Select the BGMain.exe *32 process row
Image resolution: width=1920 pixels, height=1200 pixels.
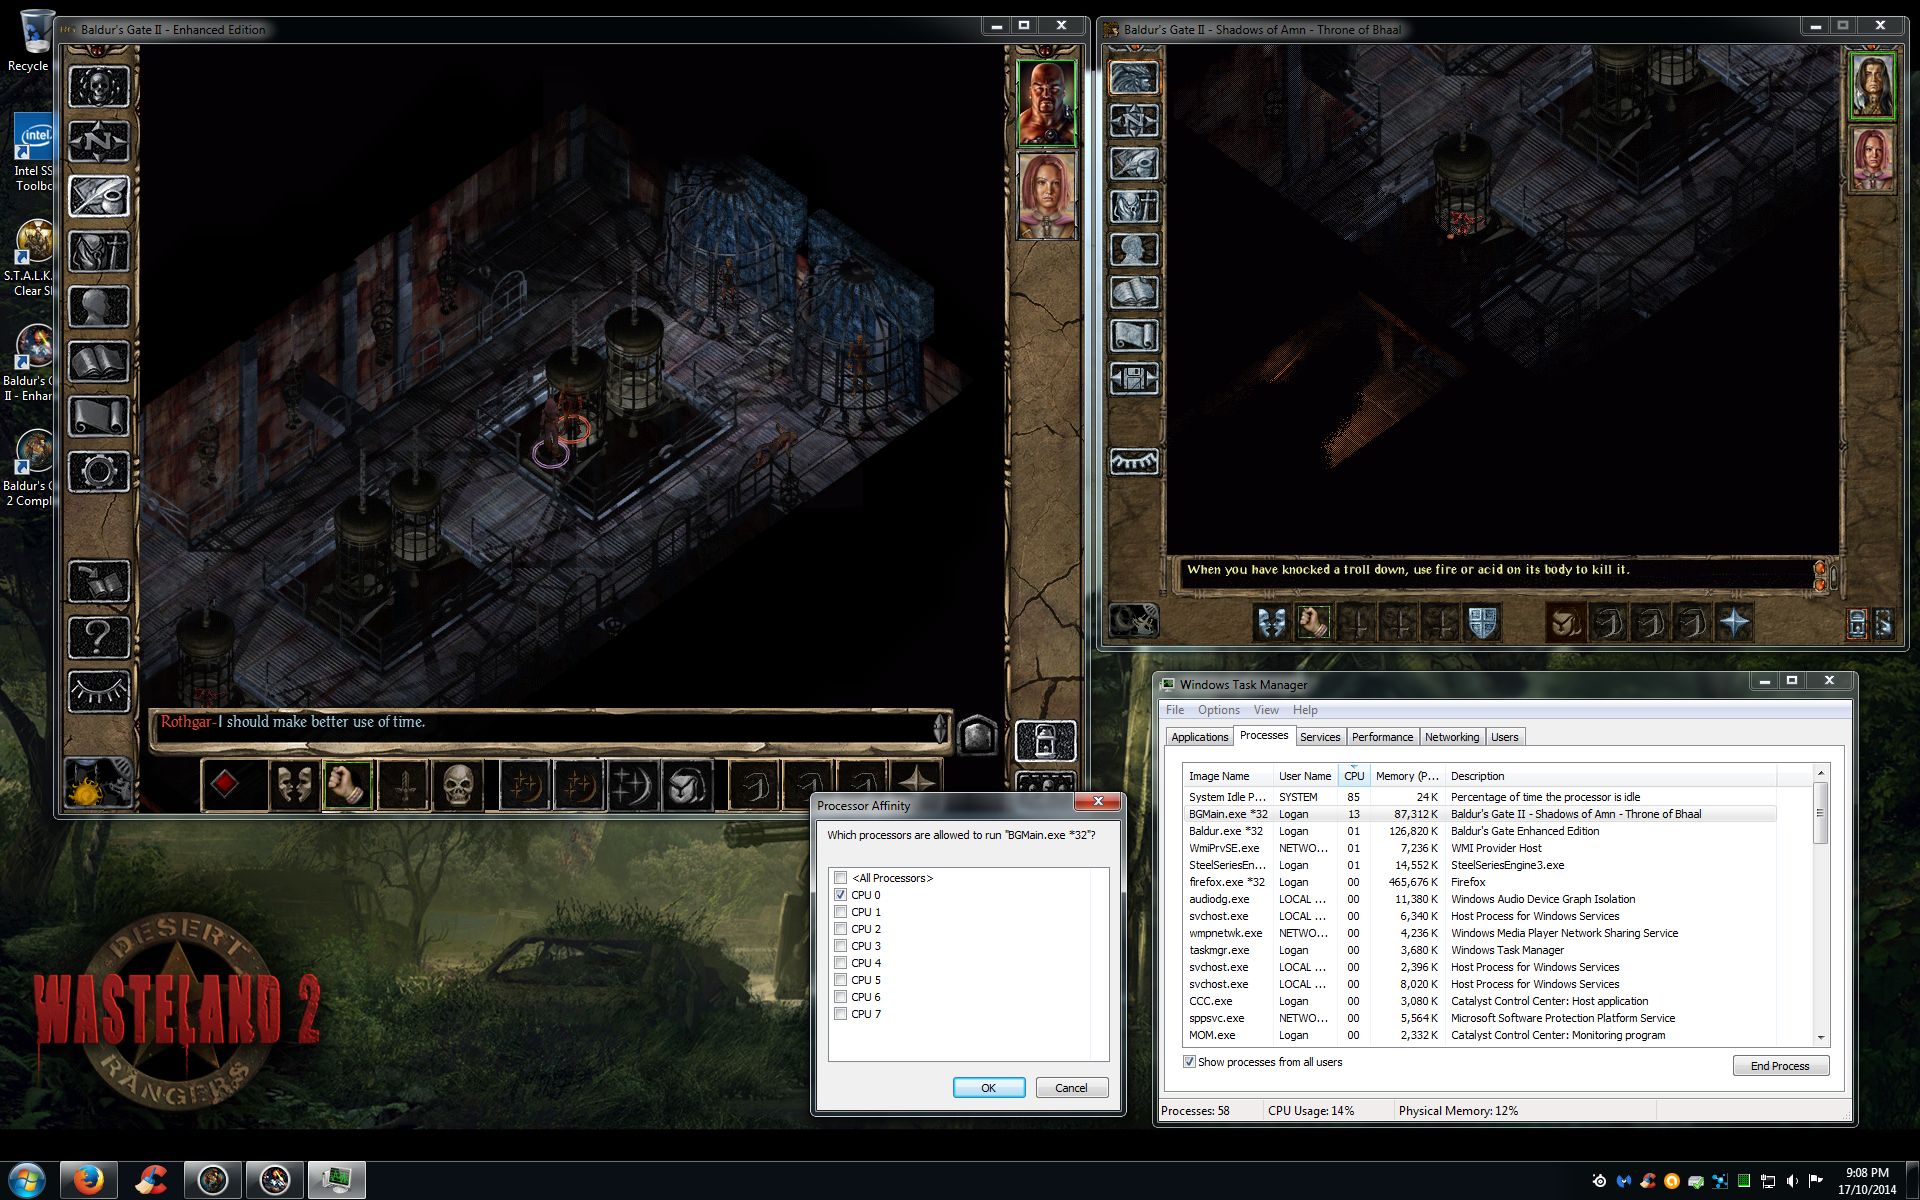[1480, 814]
